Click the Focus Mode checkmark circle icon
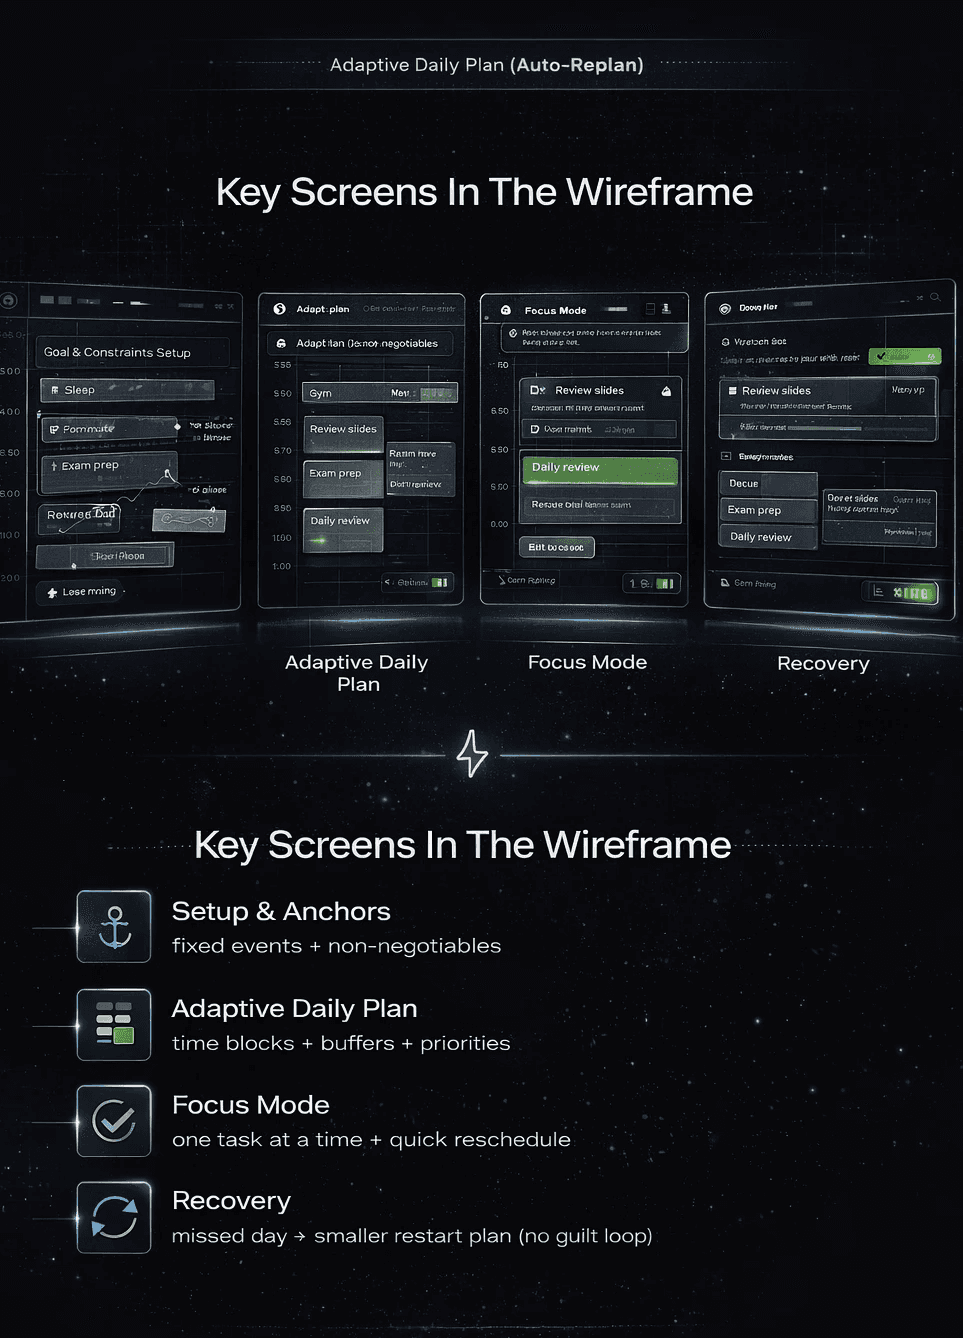 [114, 1121]
